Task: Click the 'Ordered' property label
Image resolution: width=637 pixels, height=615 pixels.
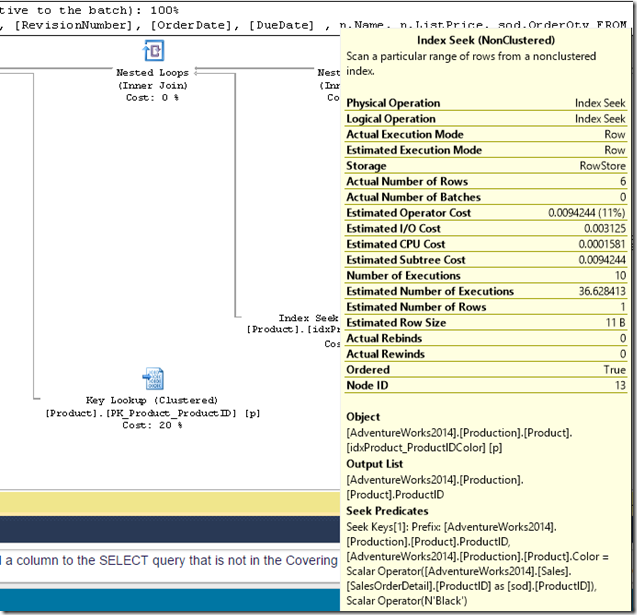Action: [x=368, y=370]
